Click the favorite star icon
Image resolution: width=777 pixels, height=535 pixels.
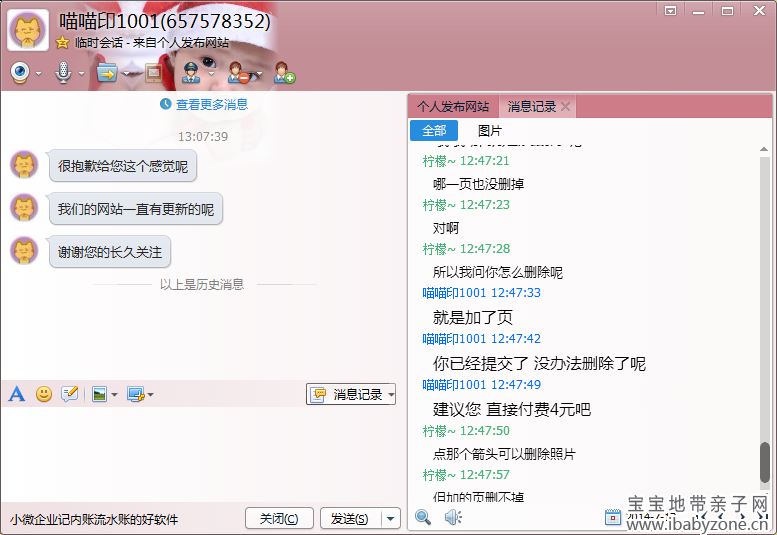[x=62, y=43]
